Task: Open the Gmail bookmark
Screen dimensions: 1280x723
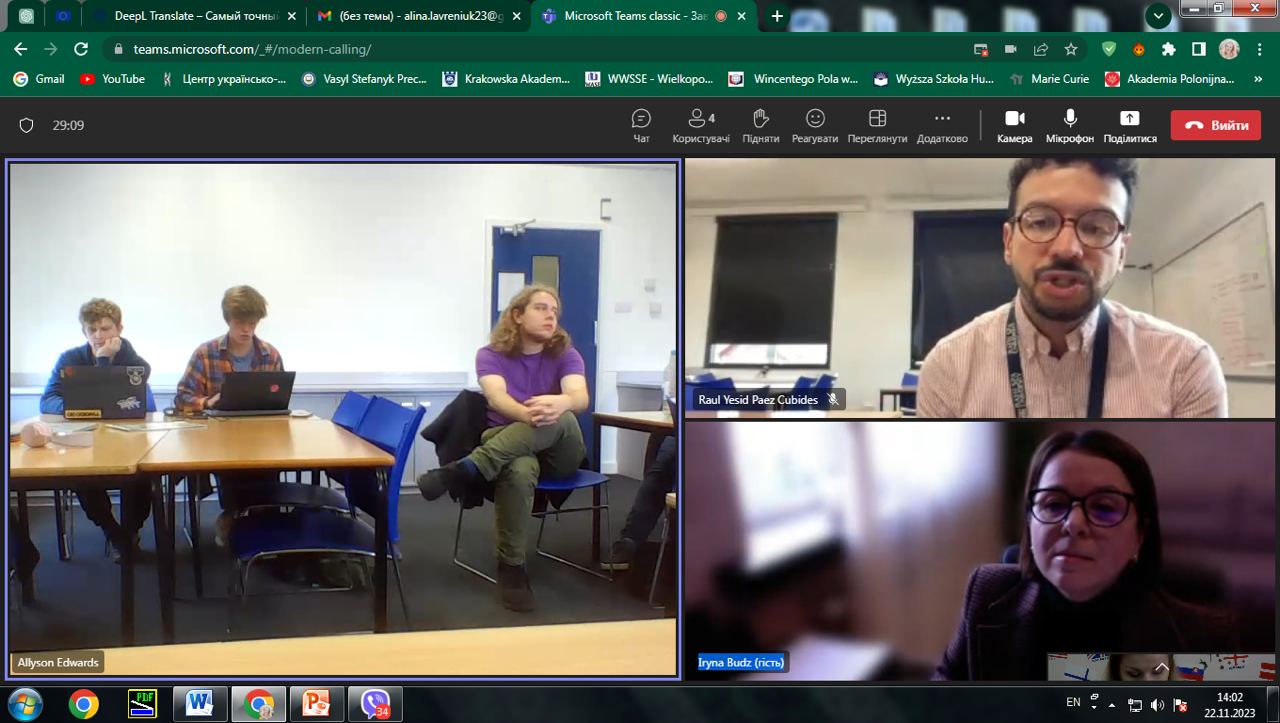Action: pyautogui.click(x=39, y=79)
